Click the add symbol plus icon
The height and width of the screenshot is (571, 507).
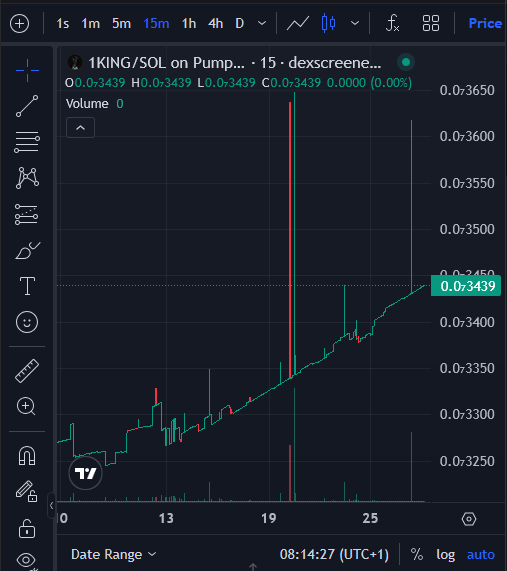(x=19, y=24)
